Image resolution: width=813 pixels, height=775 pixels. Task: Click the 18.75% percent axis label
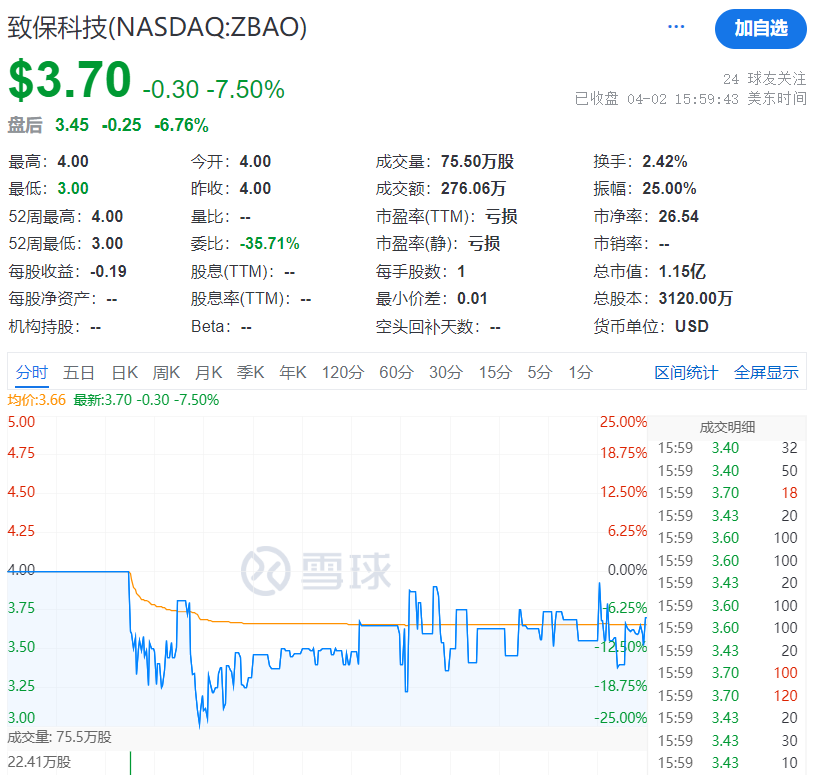pyautogui.click(x=624, y=453)
